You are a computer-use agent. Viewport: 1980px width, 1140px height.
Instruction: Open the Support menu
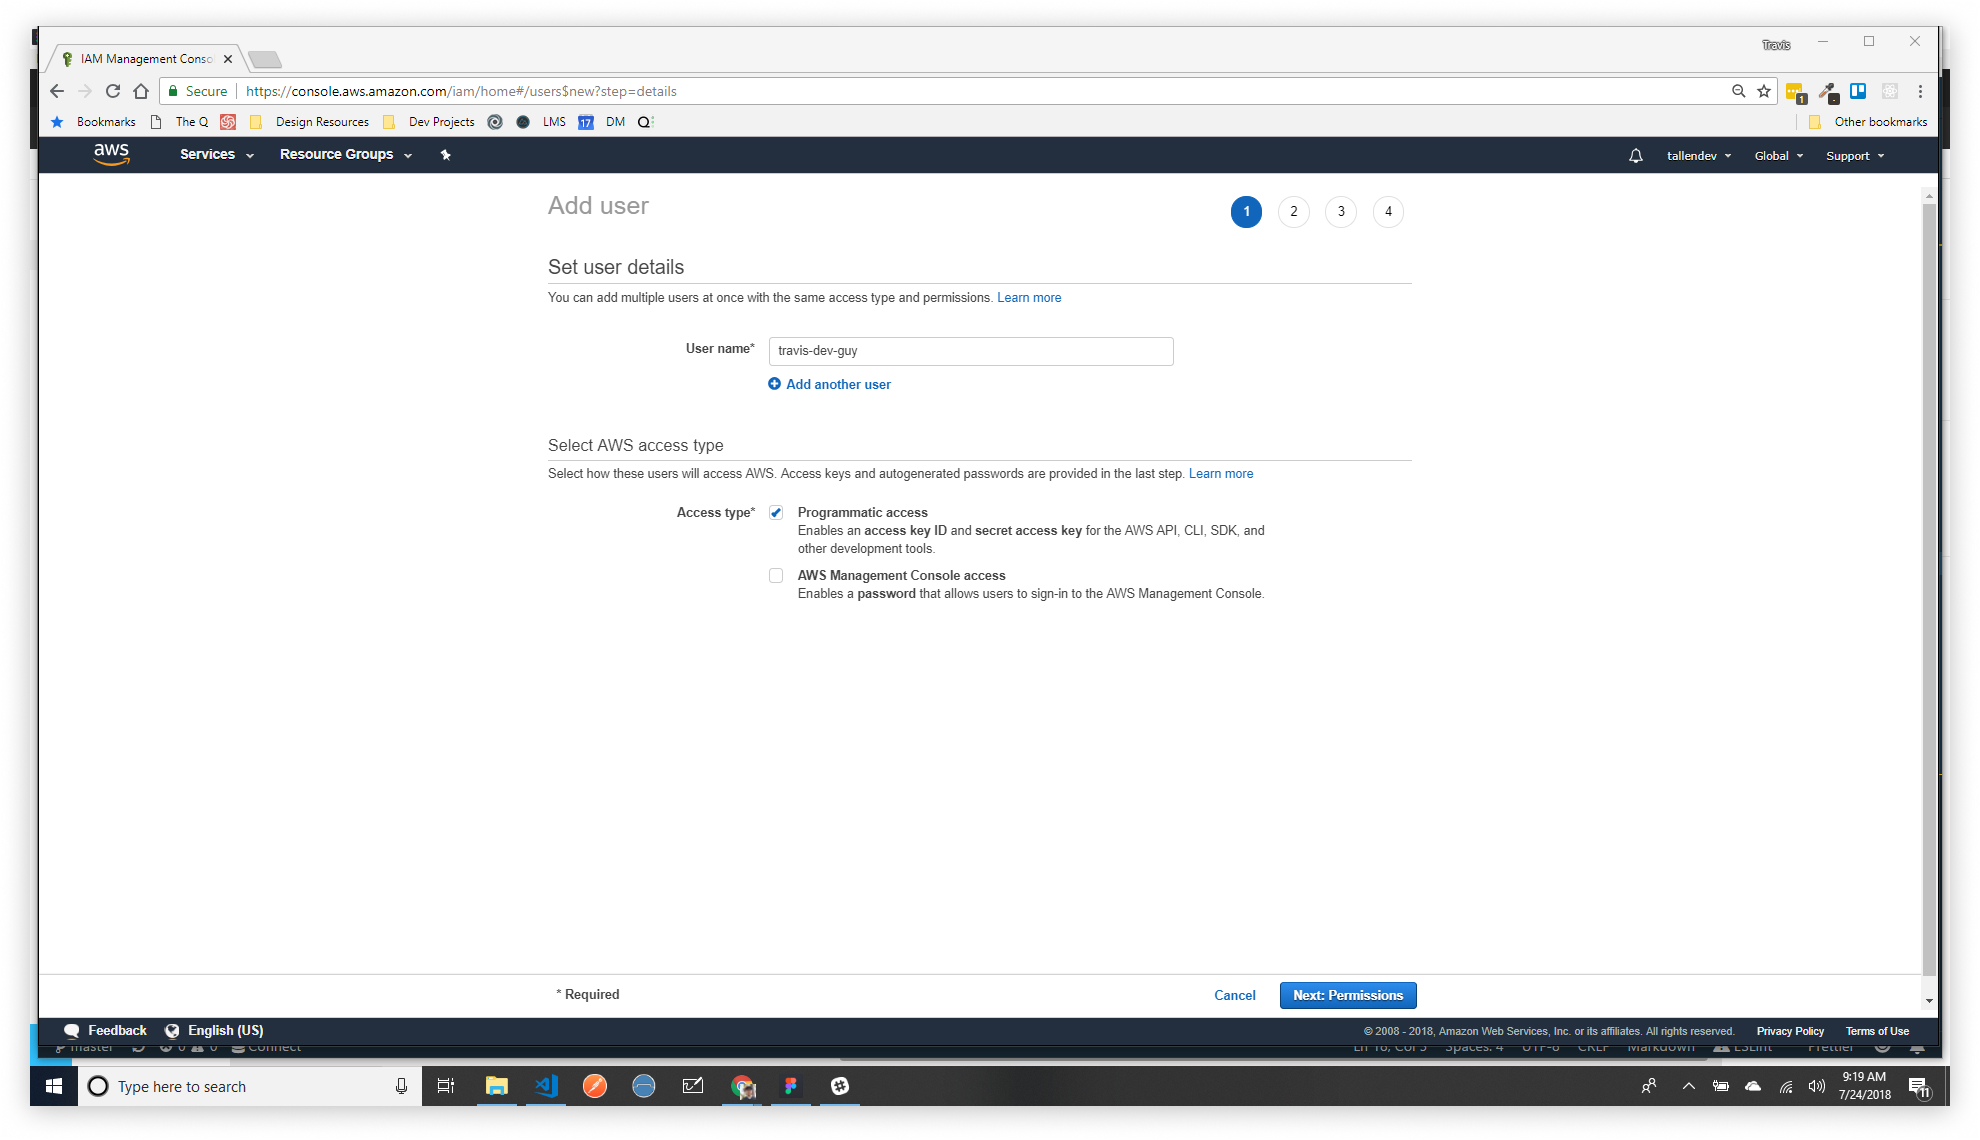[1854, 156]
